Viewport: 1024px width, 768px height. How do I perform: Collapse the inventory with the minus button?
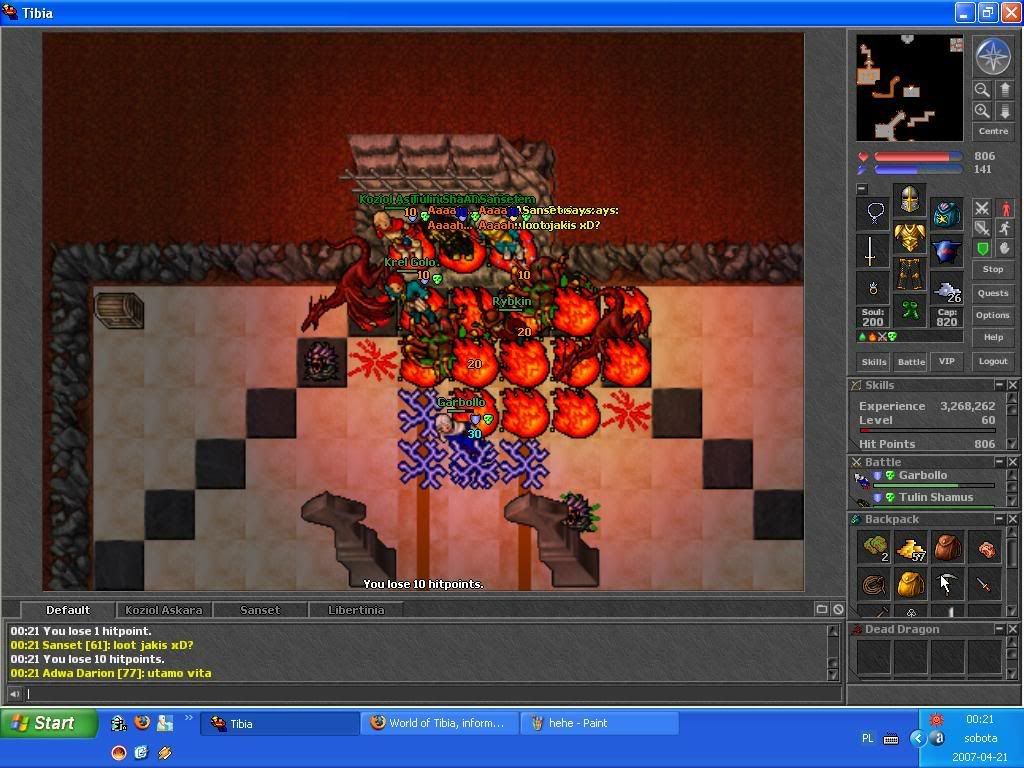click(862, 189)
